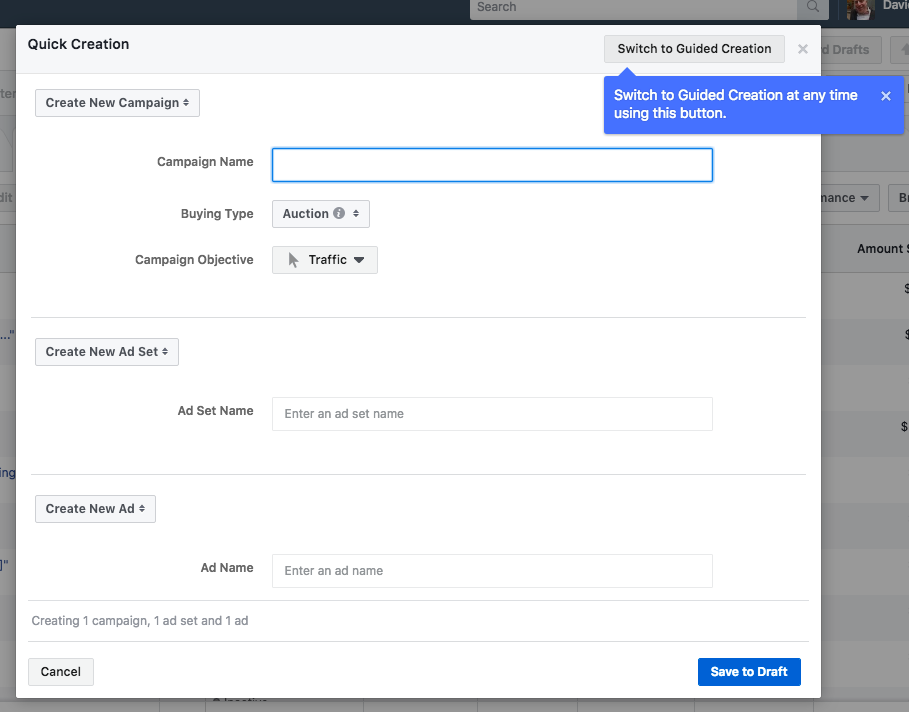Click the Ad Name input field
Viewport: 909px width, 712px height.
pos(492,571)
